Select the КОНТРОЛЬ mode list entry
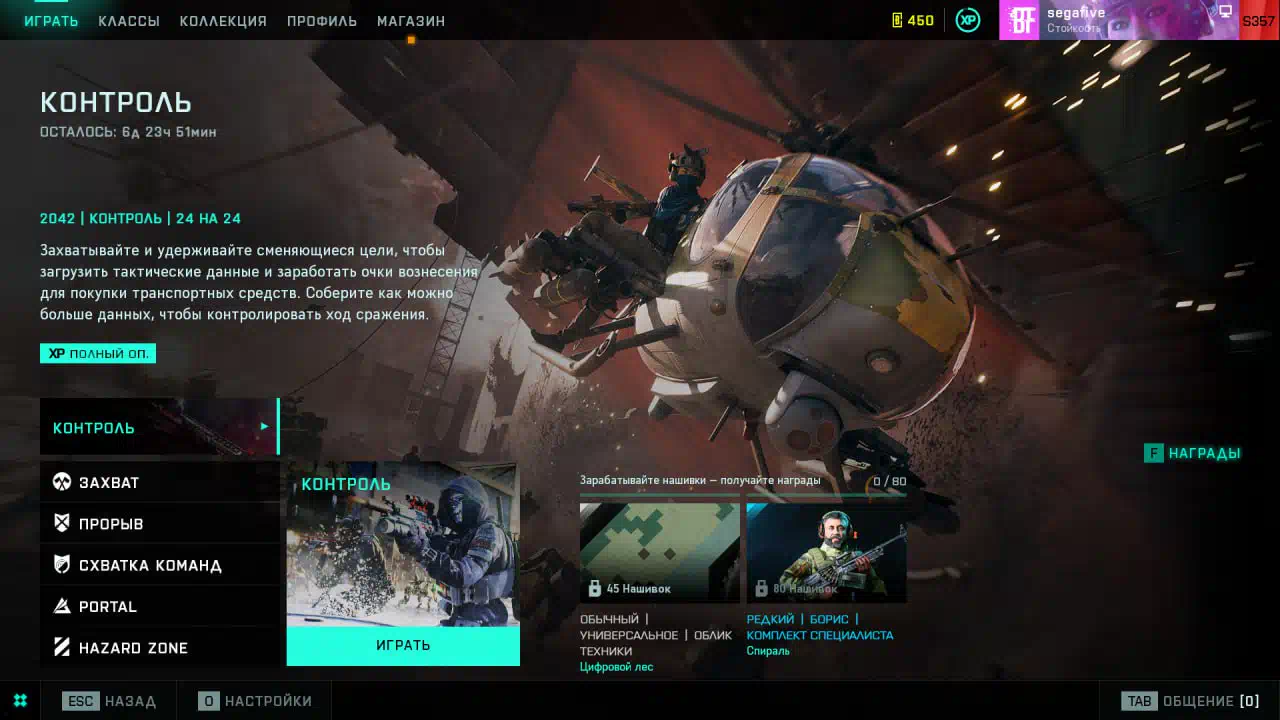 pyautogui.click(x=159, y=427)
